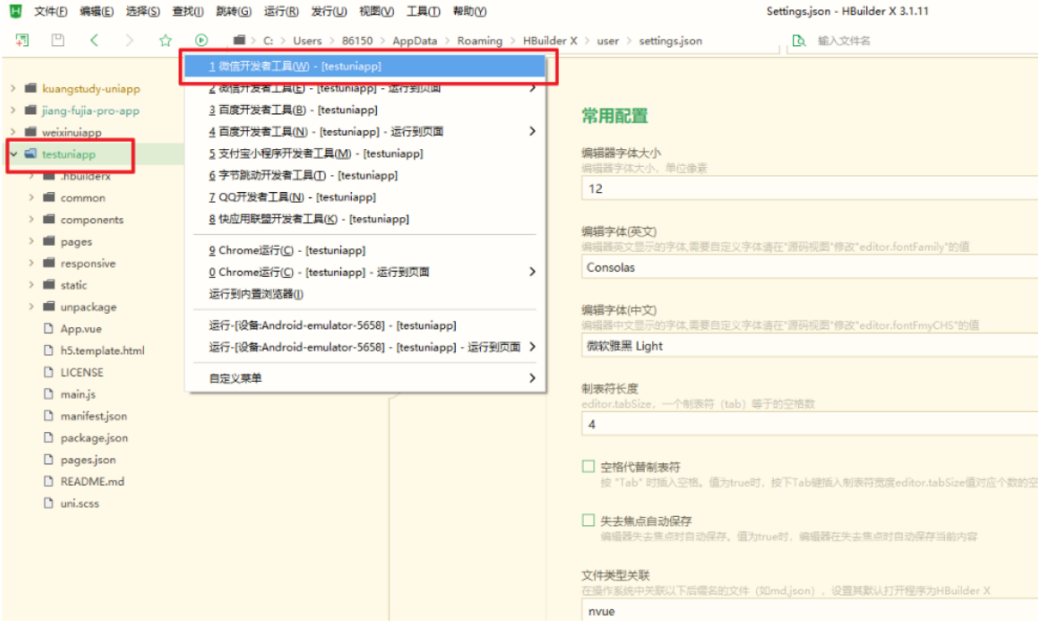Click the 编辑字体(英文) field showing Consolas
Image resolution: width=1038 pixels, height=621 pixels.
[810, 267]
